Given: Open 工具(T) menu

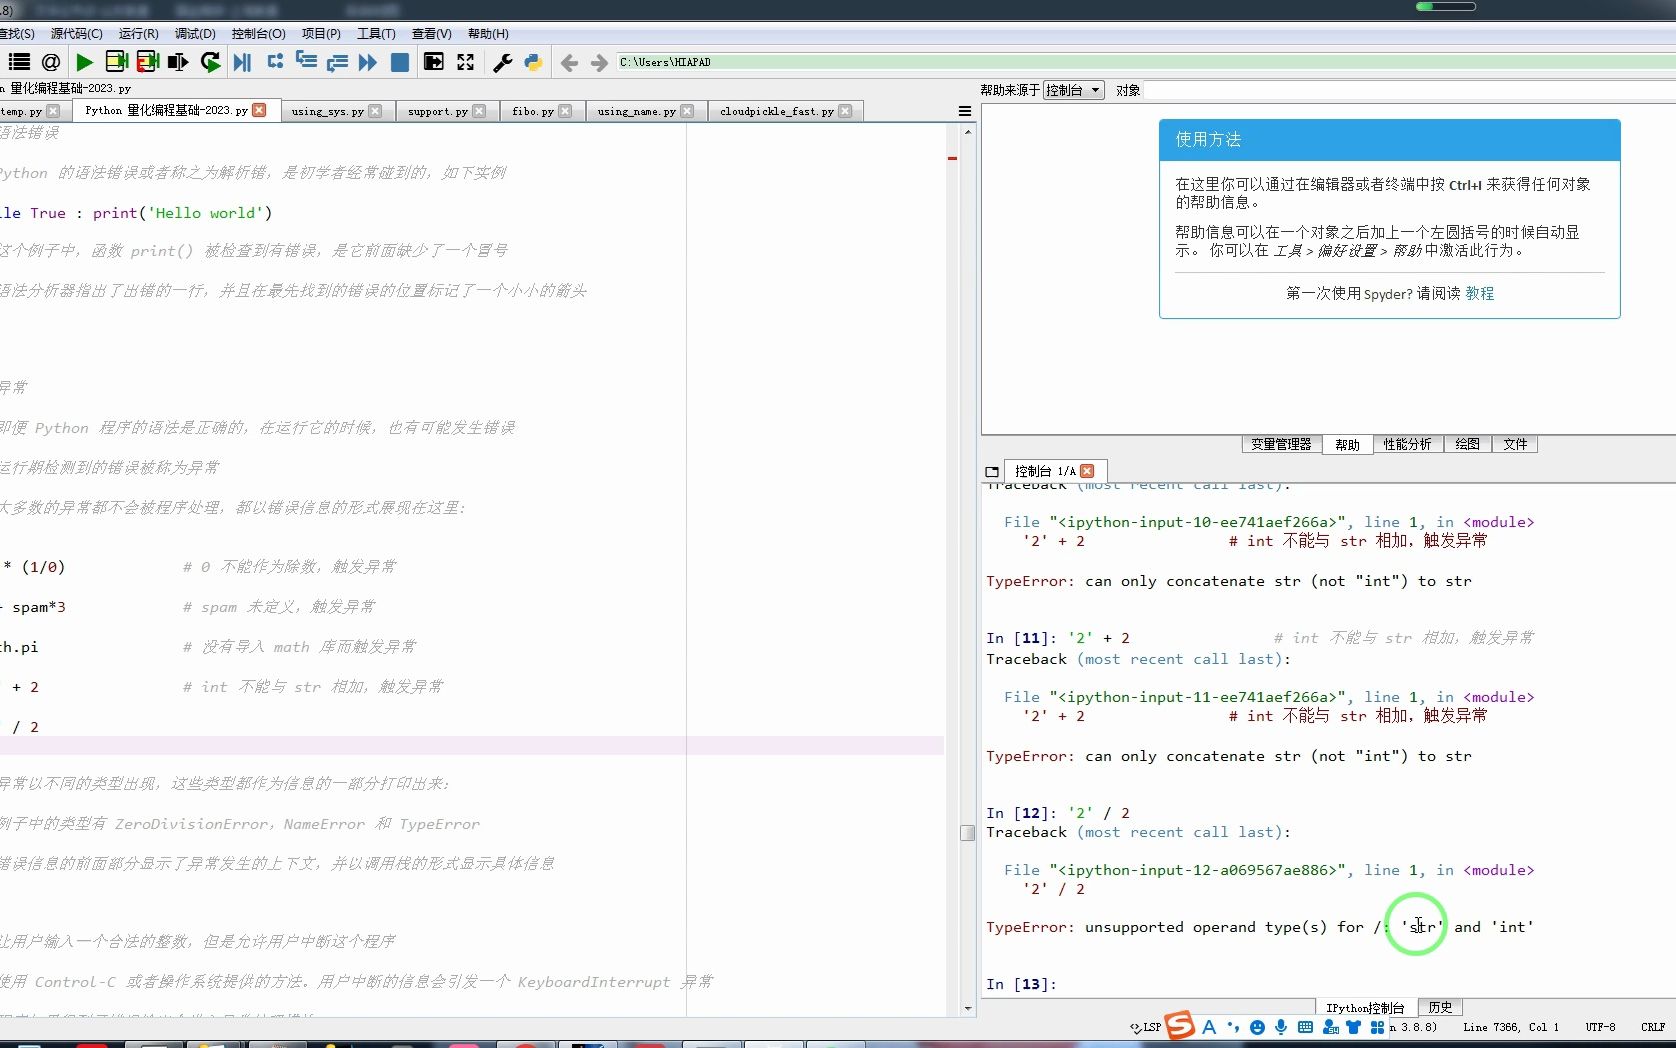Looking at the screenshot, I should coord(376,33).
